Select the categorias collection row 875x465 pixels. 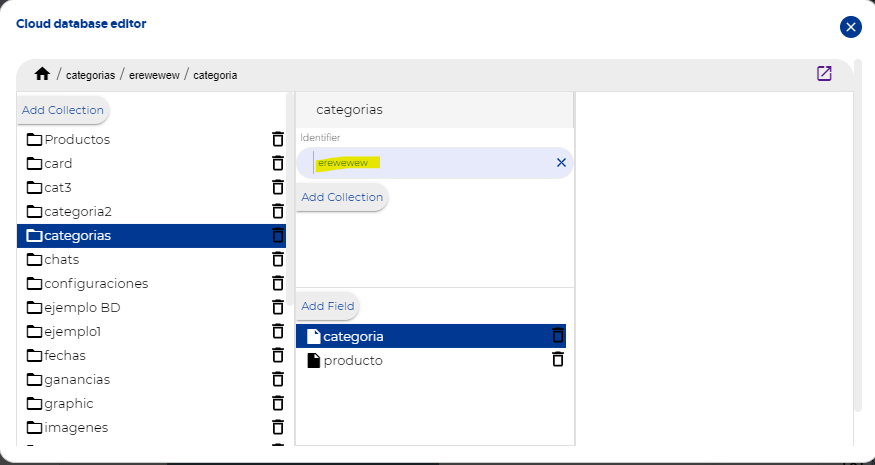151,236
